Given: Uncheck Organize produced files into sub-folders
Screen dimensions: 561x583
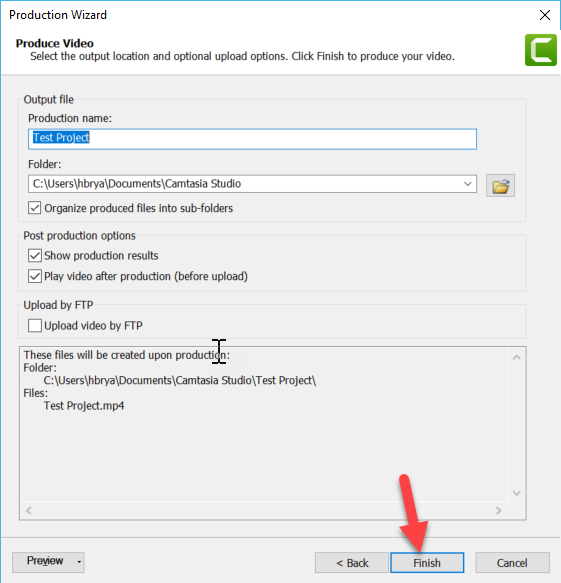Looking at the screenshot, I should pyautogui.click(x=35, y=208).
